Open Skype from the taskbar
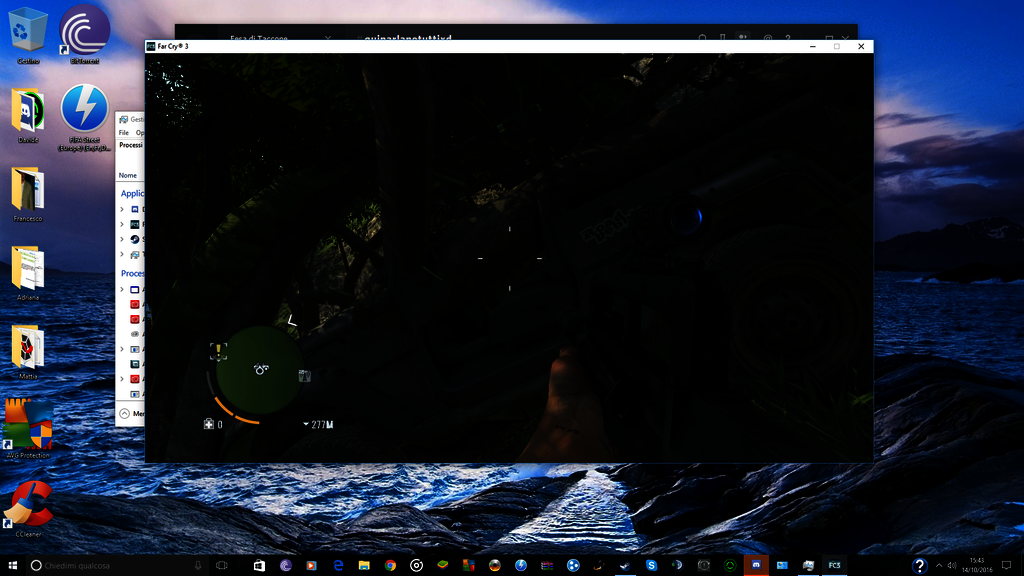Screen dimensions: 1024x576 [x=651, y=566]
